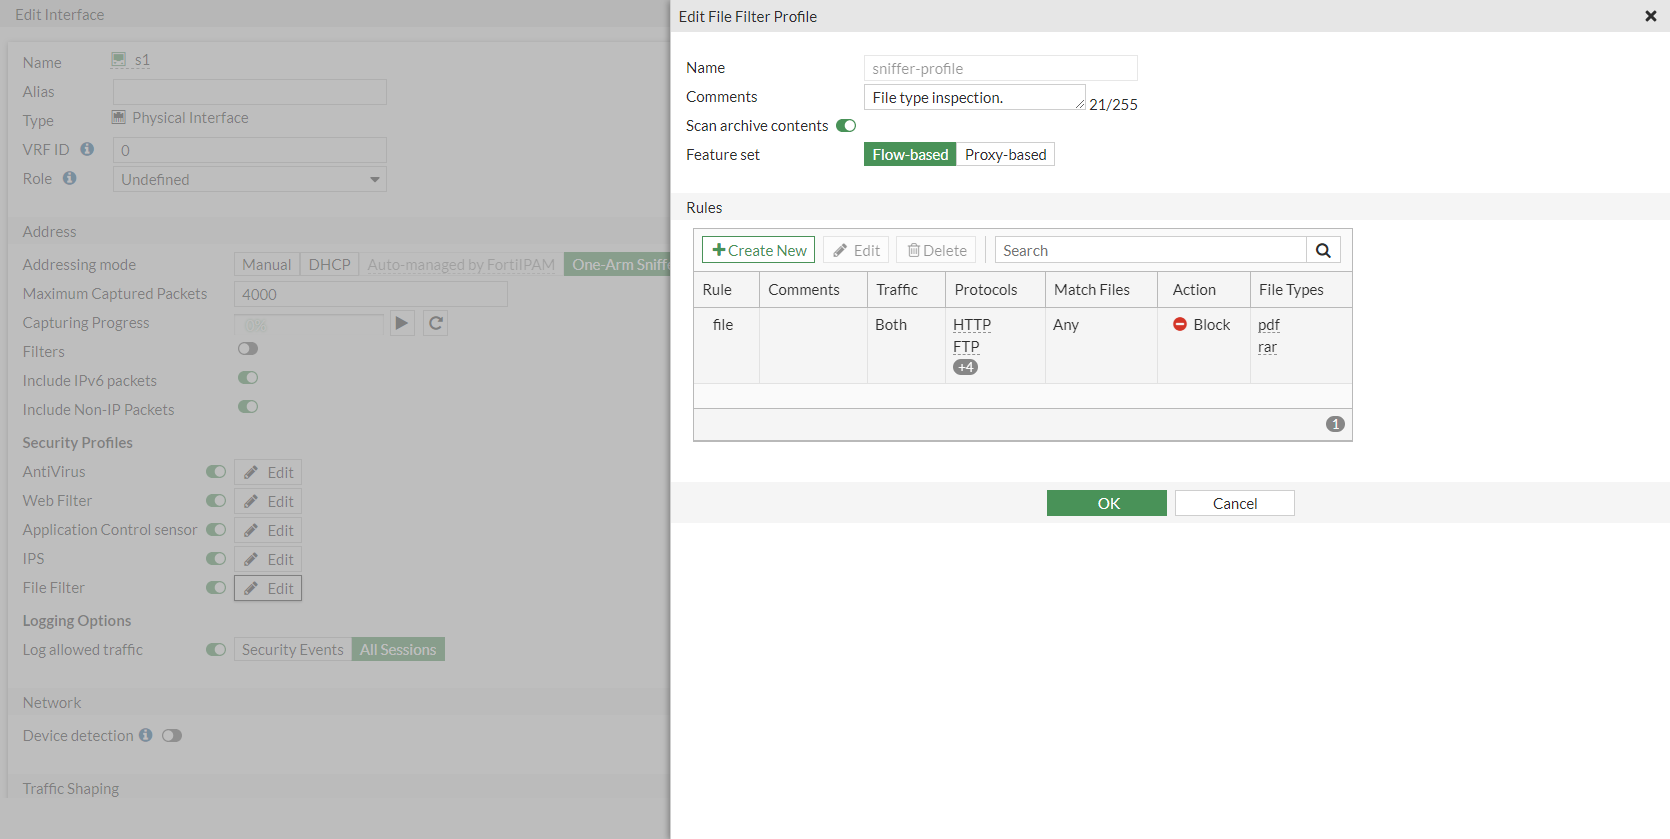1670x839 pixels.
Task: Select All Sessions logging option
Action: (x=398, y=650)
